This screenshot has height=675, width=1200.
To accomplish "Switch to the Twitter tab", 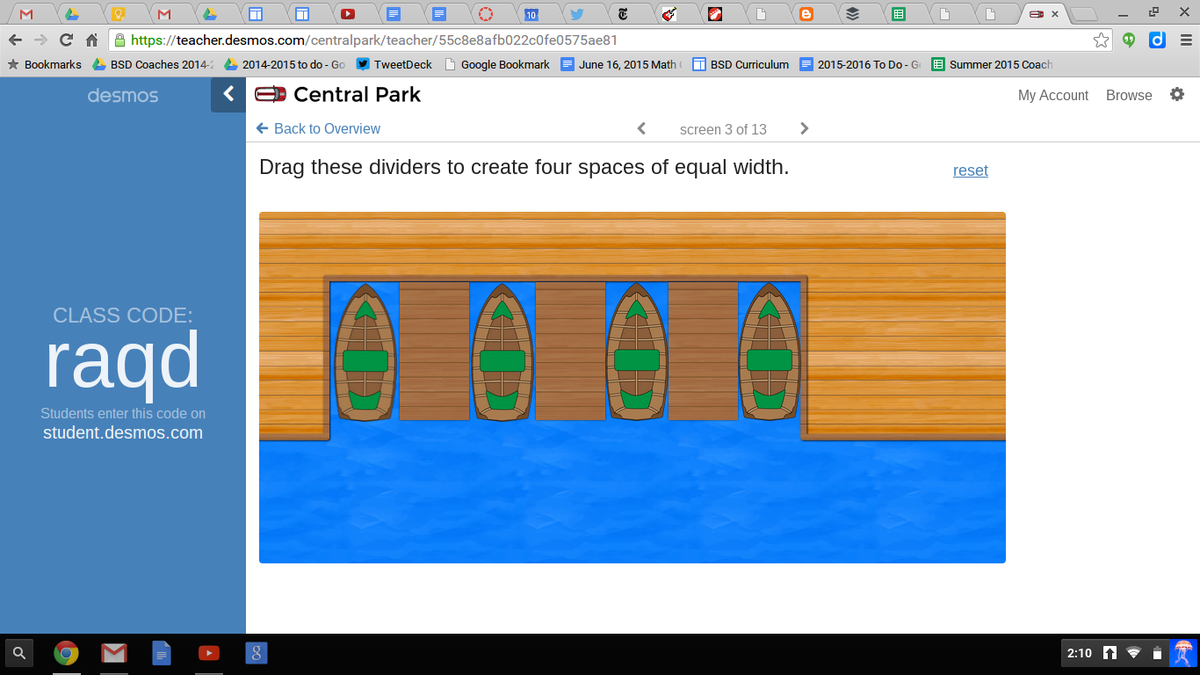I will (x=577, y=14).
